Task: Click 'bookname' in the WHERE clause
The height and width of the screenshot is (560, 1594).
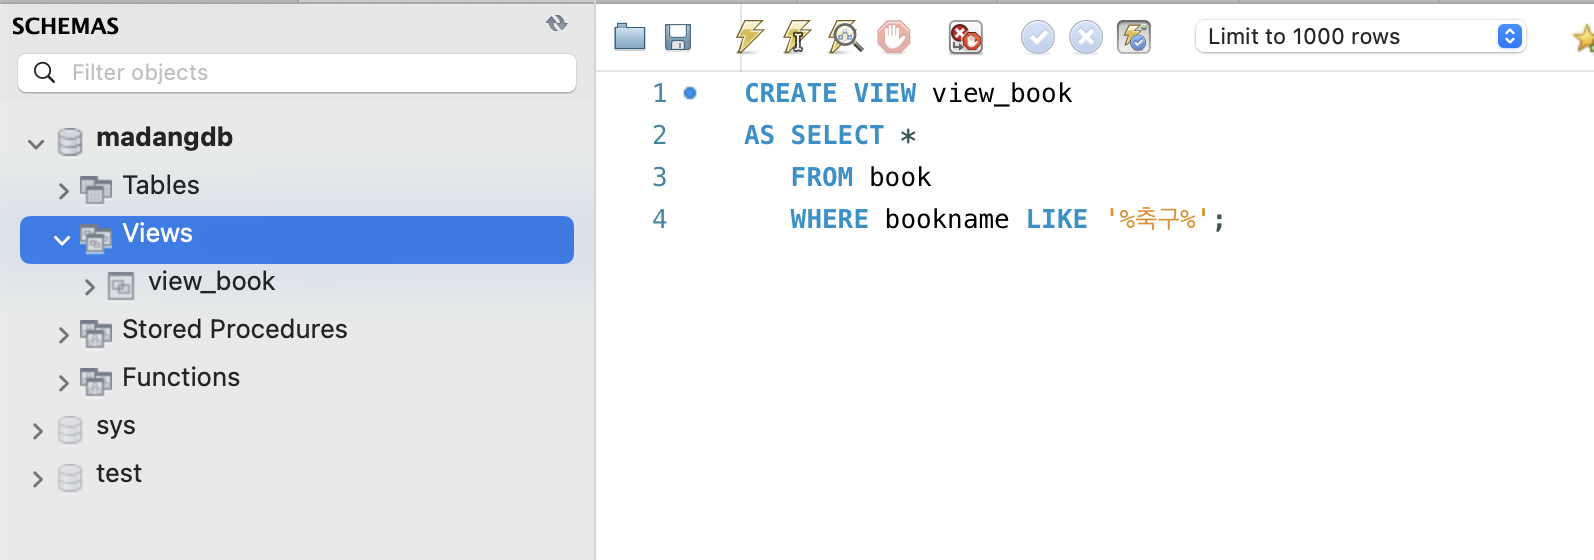Action: coord(947,219)
